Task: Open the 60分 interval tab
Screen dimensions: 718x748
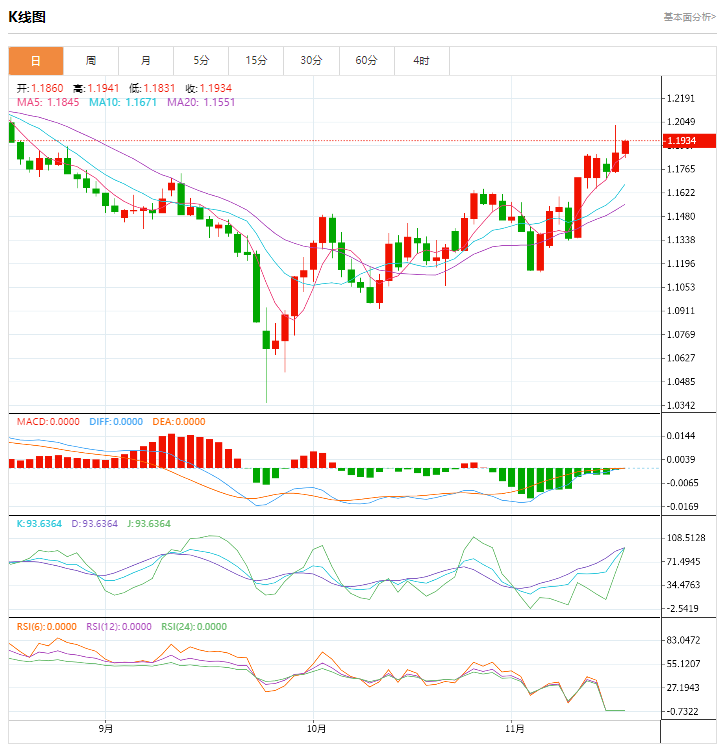Action: tap(367, 61)
